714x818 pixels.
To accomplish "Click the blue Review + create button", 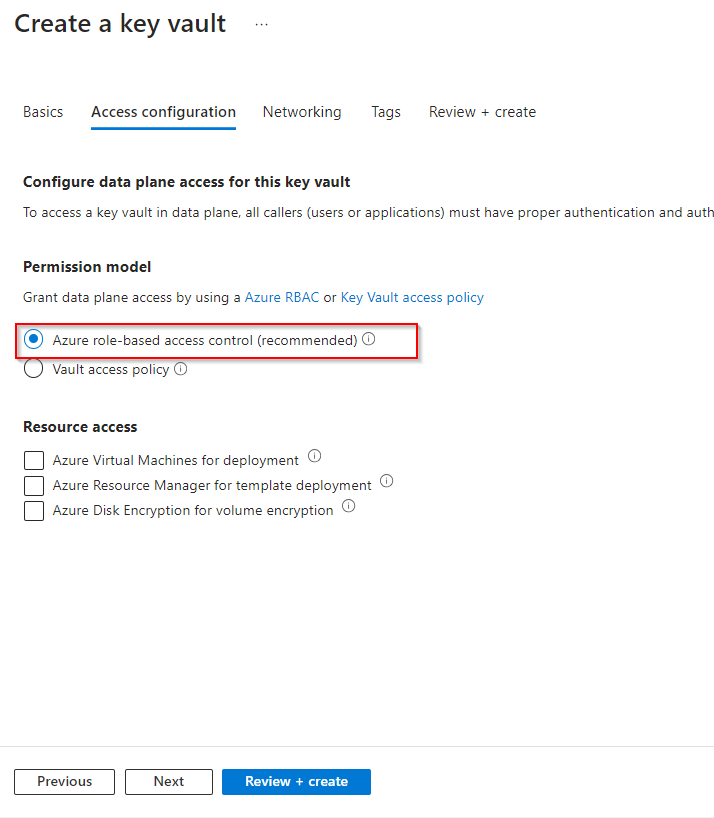I will pos(296,781).
